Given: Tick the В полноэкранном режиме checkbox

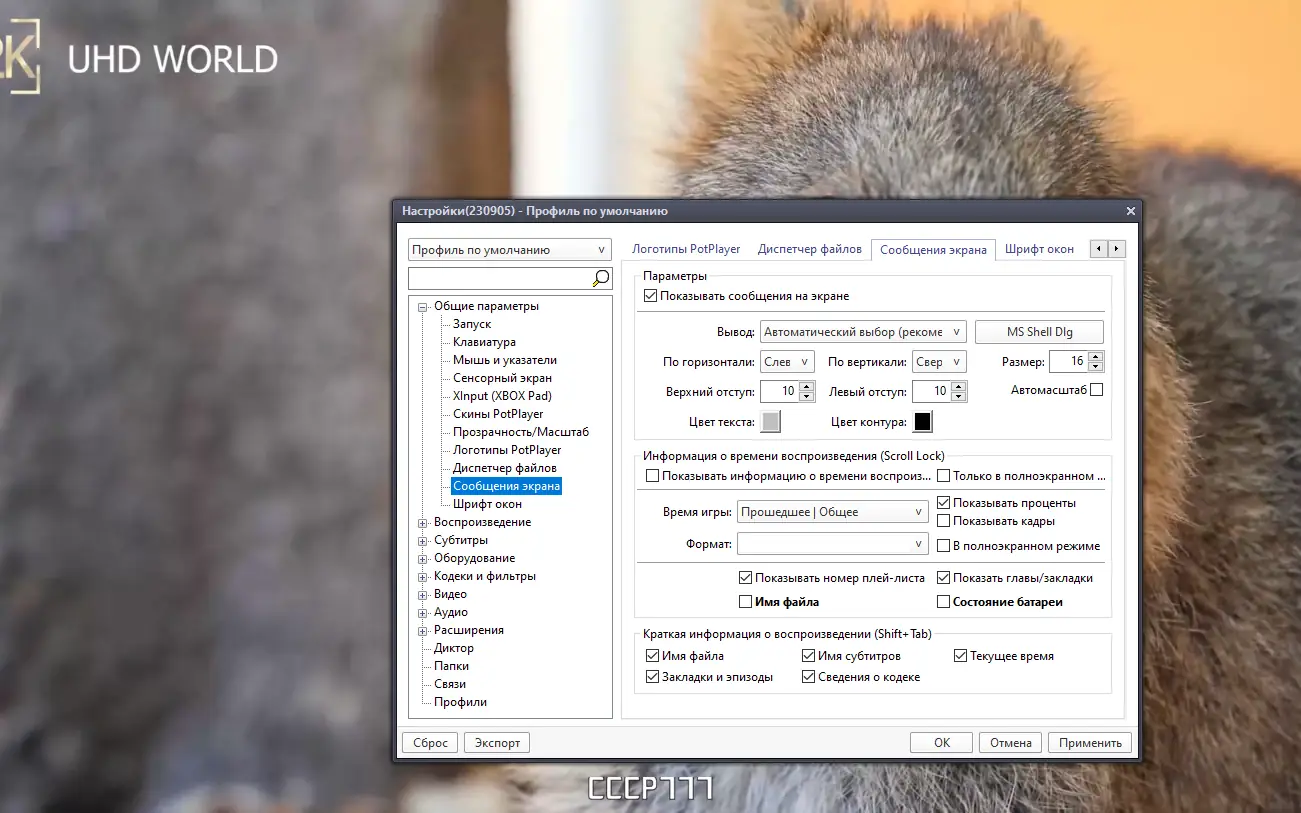Looking at the screenshot, I should pyautogui.click(x=943, y=546).
